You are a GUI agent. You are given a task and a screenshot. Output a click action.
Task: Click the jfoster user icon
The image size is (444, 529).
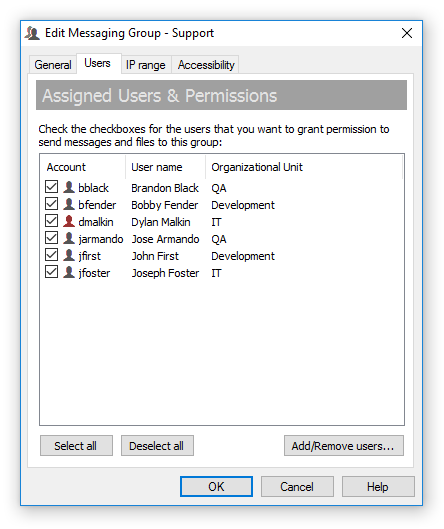click(x=69, y=272)
